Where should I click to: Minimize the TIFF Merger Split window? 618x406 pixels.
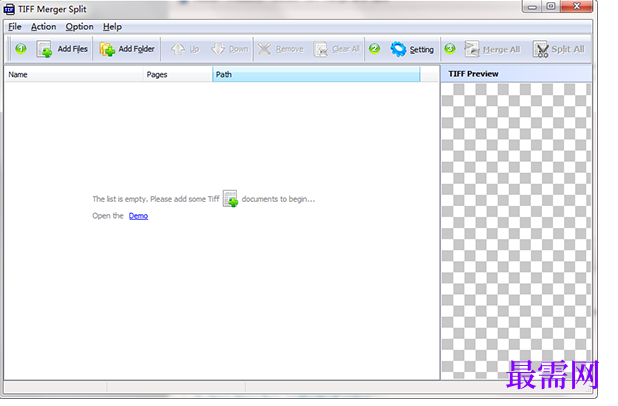[532, 7]
